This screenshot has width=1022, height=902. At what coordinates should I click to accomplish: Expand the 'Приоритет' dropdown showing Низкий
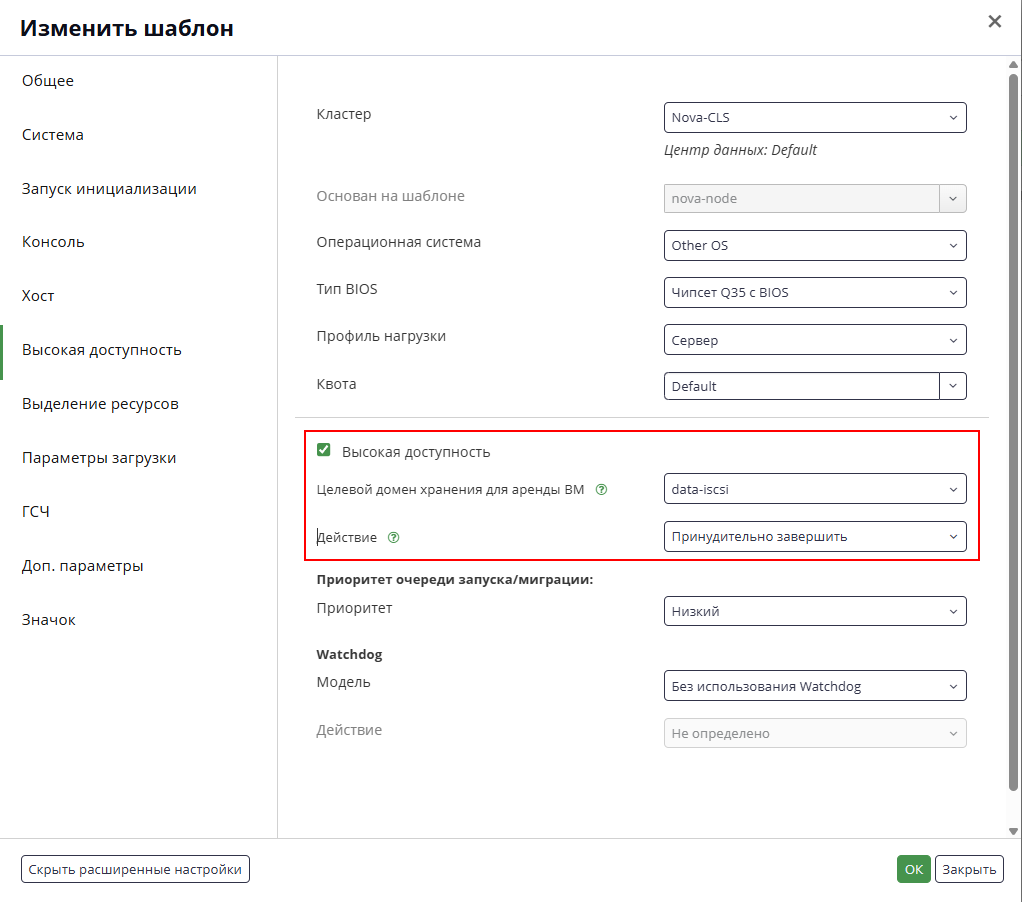click(815, 611)
